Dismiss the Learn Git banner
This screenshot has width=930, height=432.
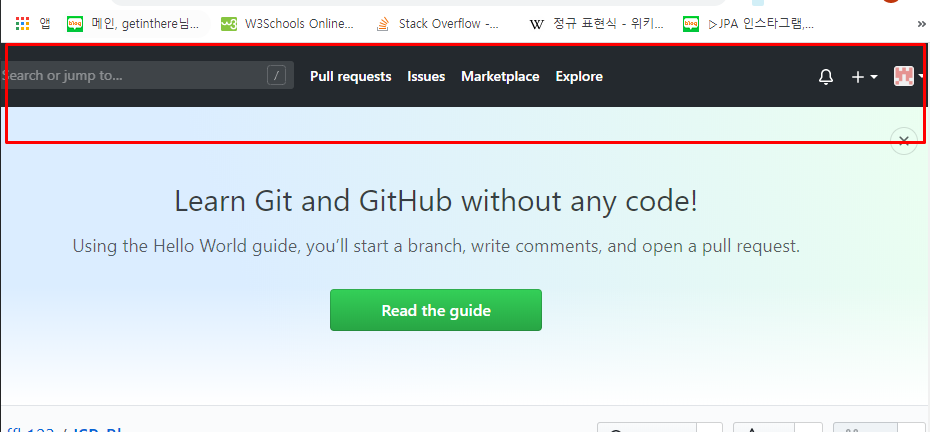point(904,141)
